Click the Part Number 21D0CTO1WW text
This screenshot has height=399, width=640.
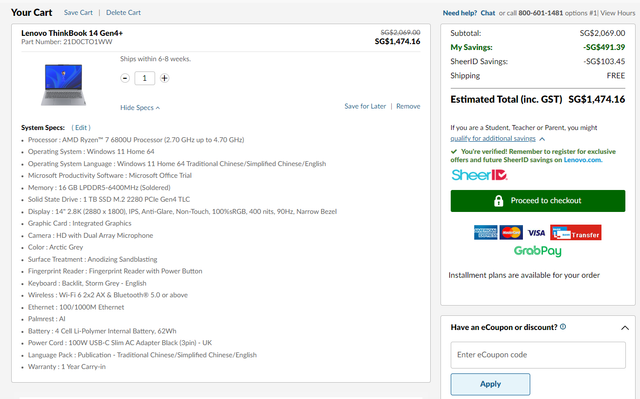tap(67, 42)
